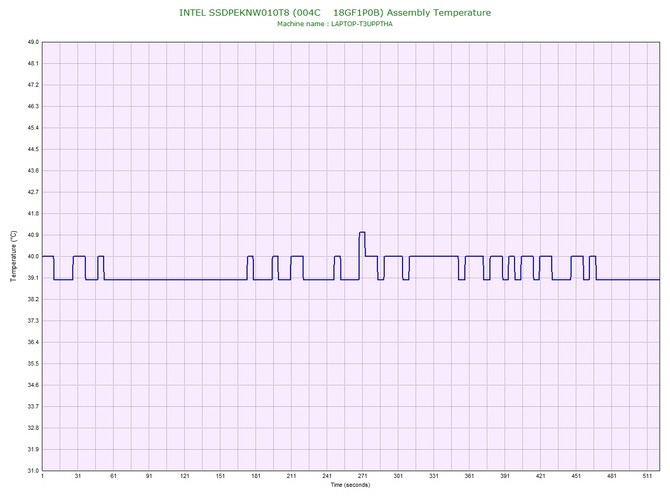The width and height of the screenshot is (670, 502).
Task: Click the 391 tick on time axis
Action: click(x=505, y=476)
